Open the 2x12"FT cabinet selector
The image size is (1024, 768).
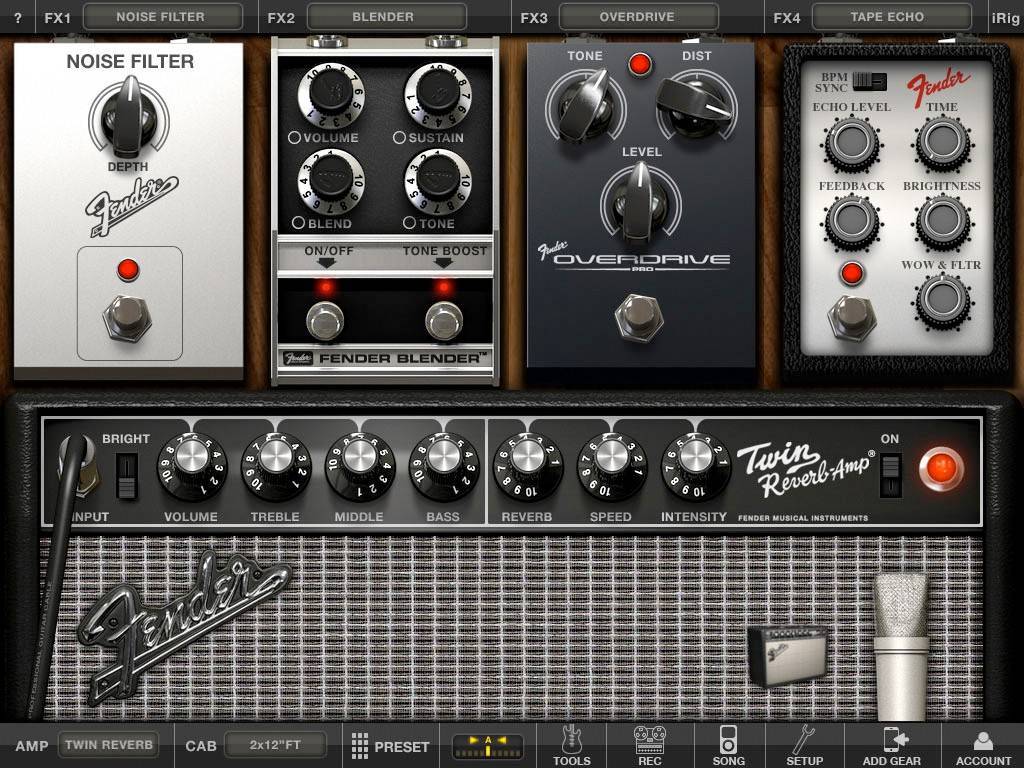click(x=275, y=745)
